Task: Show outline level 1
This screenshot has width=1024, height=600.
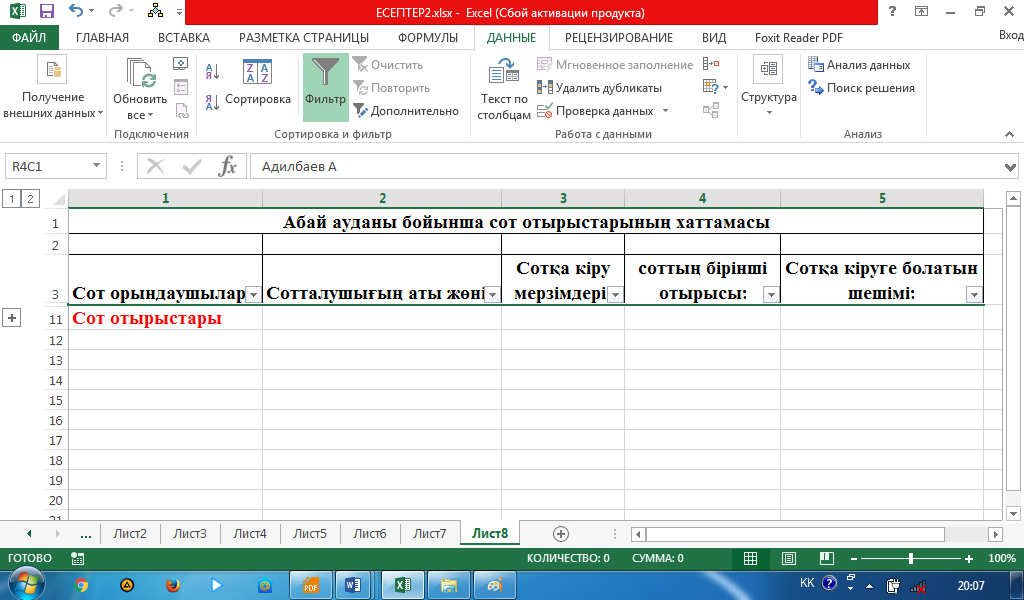Action: (x=12, y=198)
